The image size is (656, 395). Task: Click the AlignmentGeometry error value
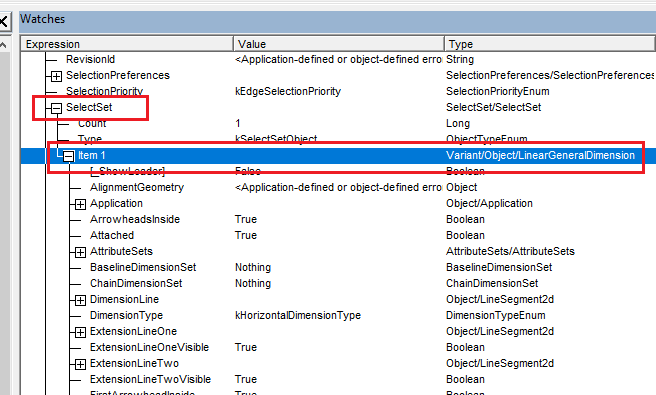338,187
